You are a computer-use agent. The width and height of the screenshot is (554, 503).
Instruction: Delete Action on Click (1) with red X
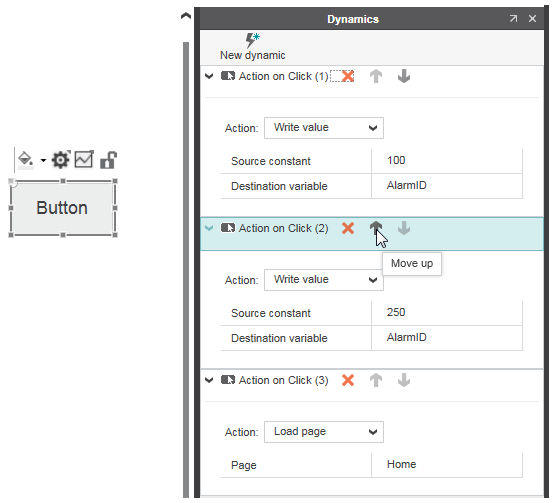coord(348,76)
